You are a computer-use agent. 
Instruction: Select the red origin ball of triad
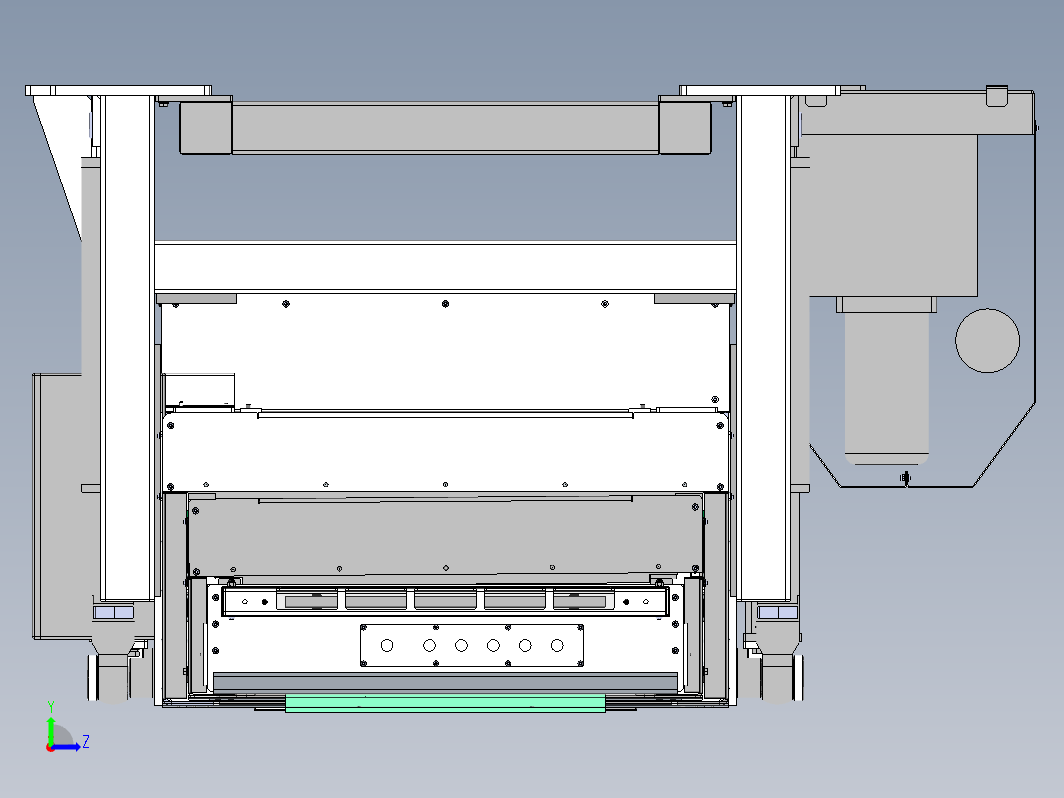point(50,748)
